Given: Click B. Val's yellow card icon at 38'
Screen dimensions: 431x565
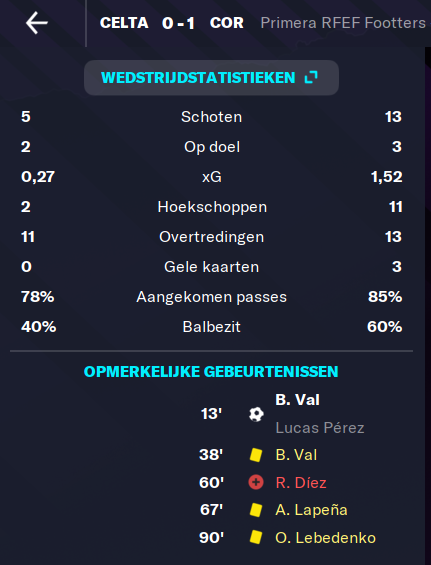Looking at the screenshot, I should click(256, 455).
